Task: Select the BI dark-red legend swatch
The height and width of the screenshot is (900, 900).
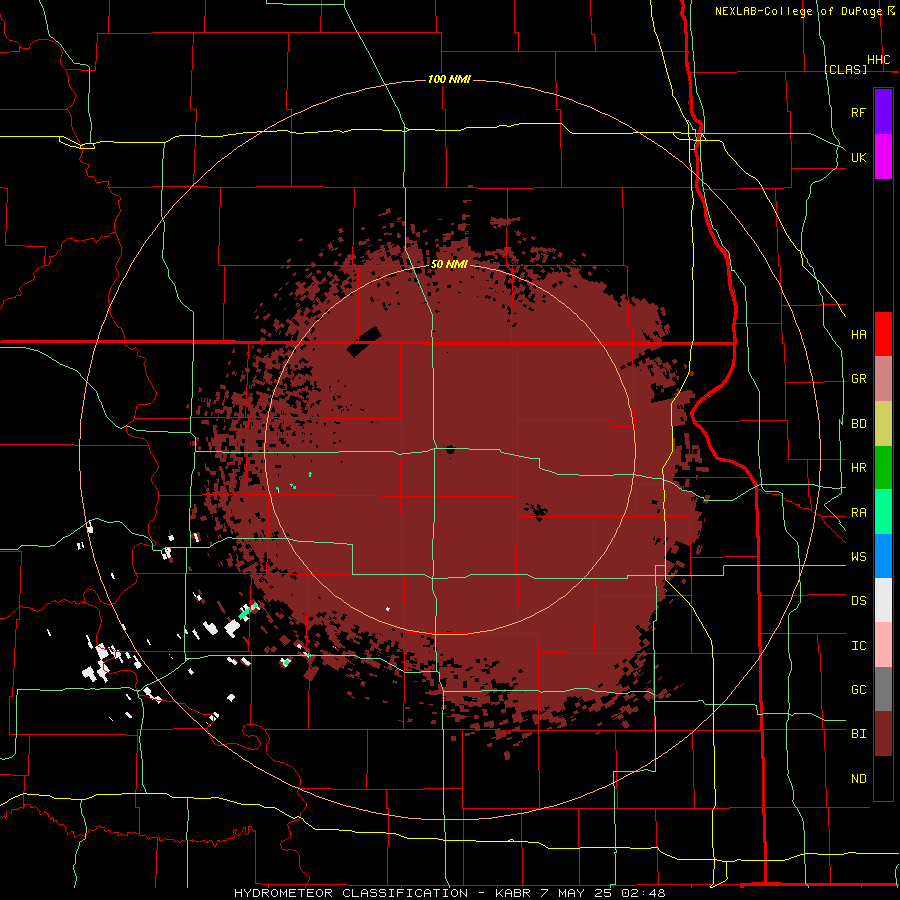Action: click(883, 734)
